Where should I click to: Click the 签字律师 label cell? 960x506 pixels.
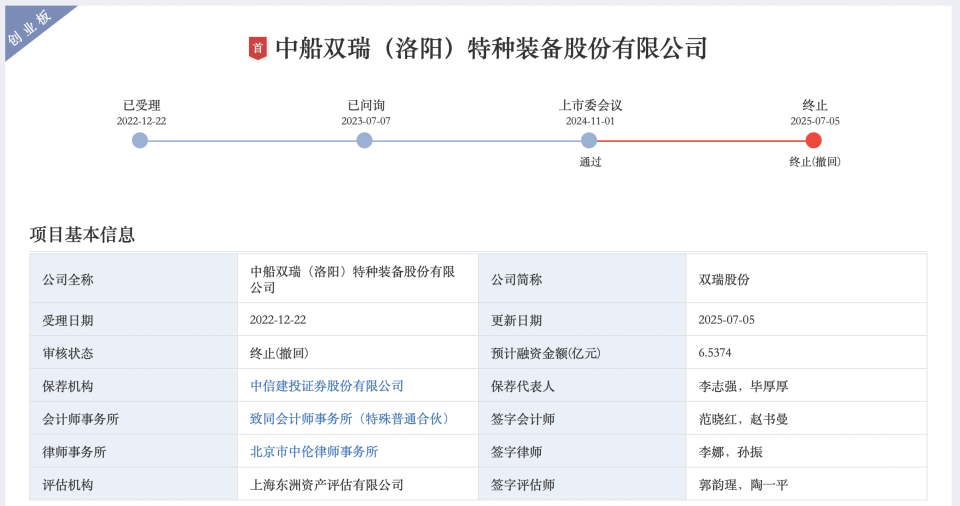[582, 452]
